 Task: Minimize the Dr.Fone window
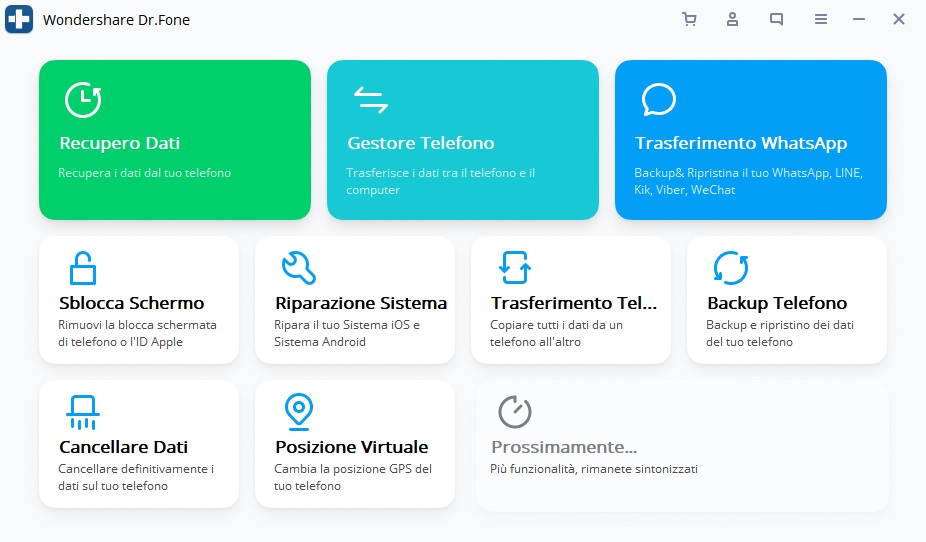(x=859, y=19)
